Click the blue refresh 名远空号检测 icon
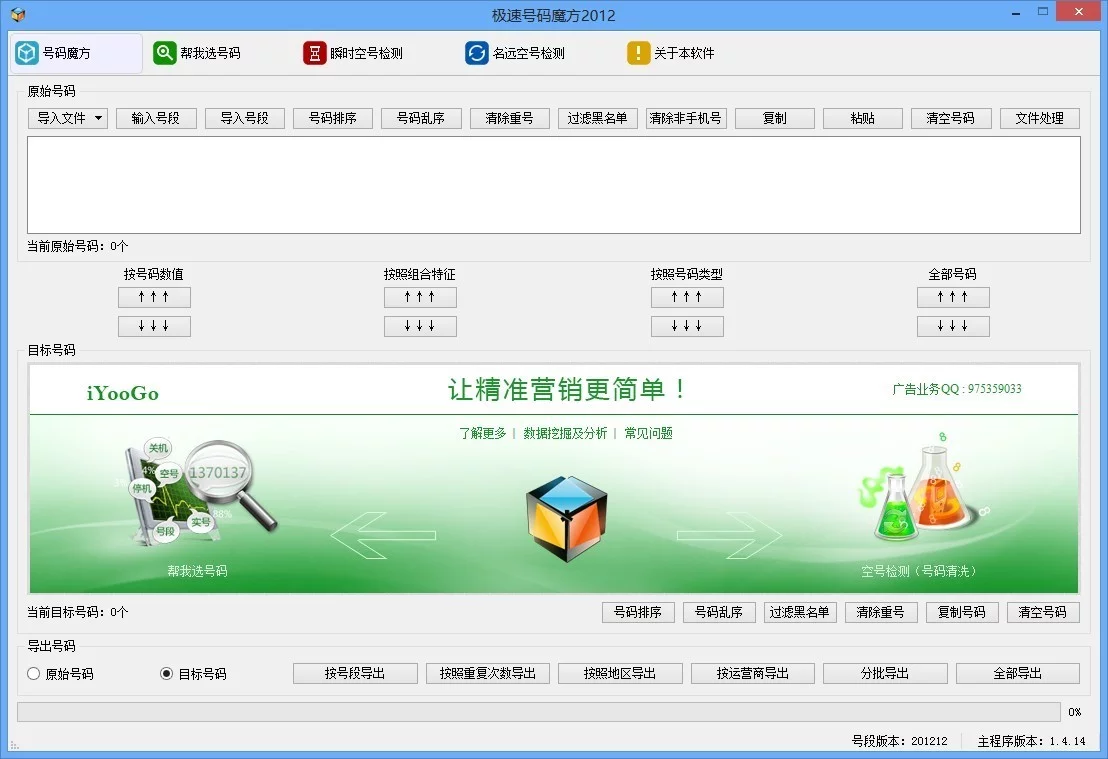The width and height of the screenshot is (1108, 759). point(477,53)
